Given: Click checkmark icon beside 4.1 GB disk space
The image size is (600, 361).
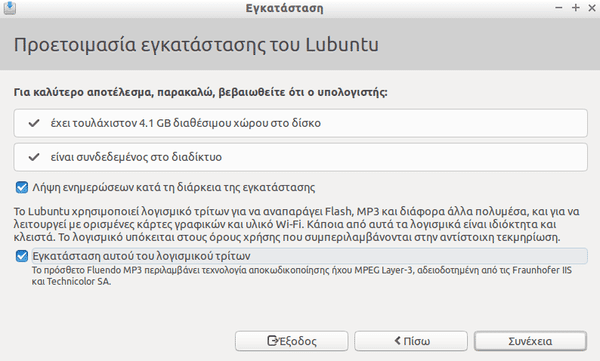Looking at the screenshot, I should click(x=34, y=123).
